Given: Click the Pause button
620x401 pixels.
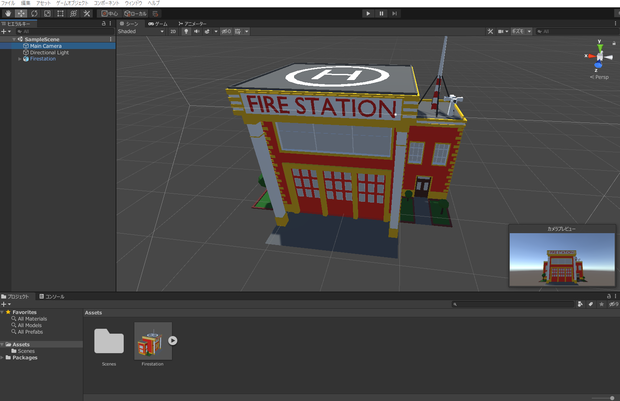Looking at the screenshot, I should tap(381, 13).
